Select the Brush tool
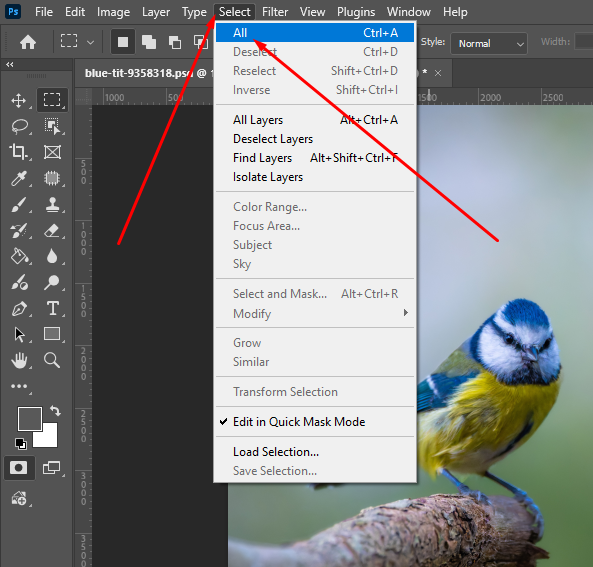 pyautogui.click(x=19, y=205)
